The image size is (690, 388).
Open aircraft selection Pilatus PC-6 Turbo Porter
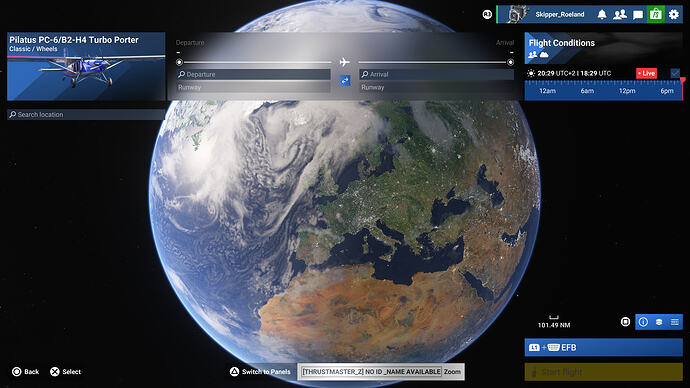(86, 66)
